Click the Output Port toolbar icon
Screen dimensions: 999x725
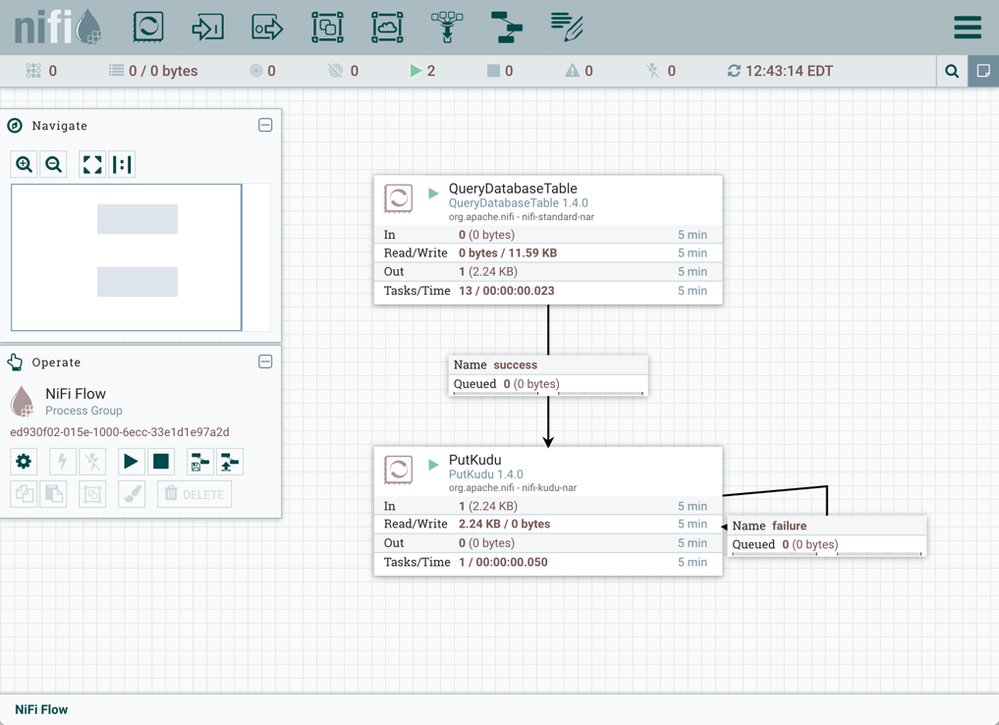click(x=267, y=27)
